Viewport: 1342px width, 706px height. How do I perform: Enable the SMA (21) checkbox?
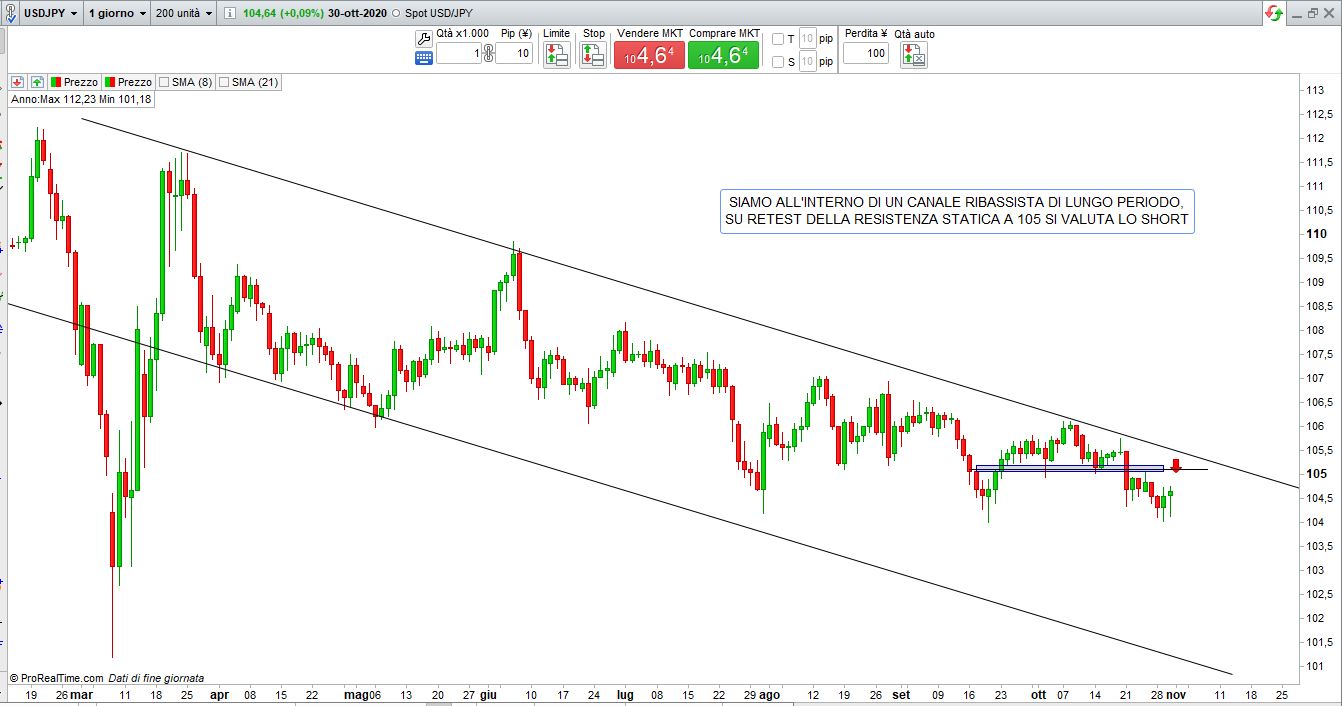point(224,82)
